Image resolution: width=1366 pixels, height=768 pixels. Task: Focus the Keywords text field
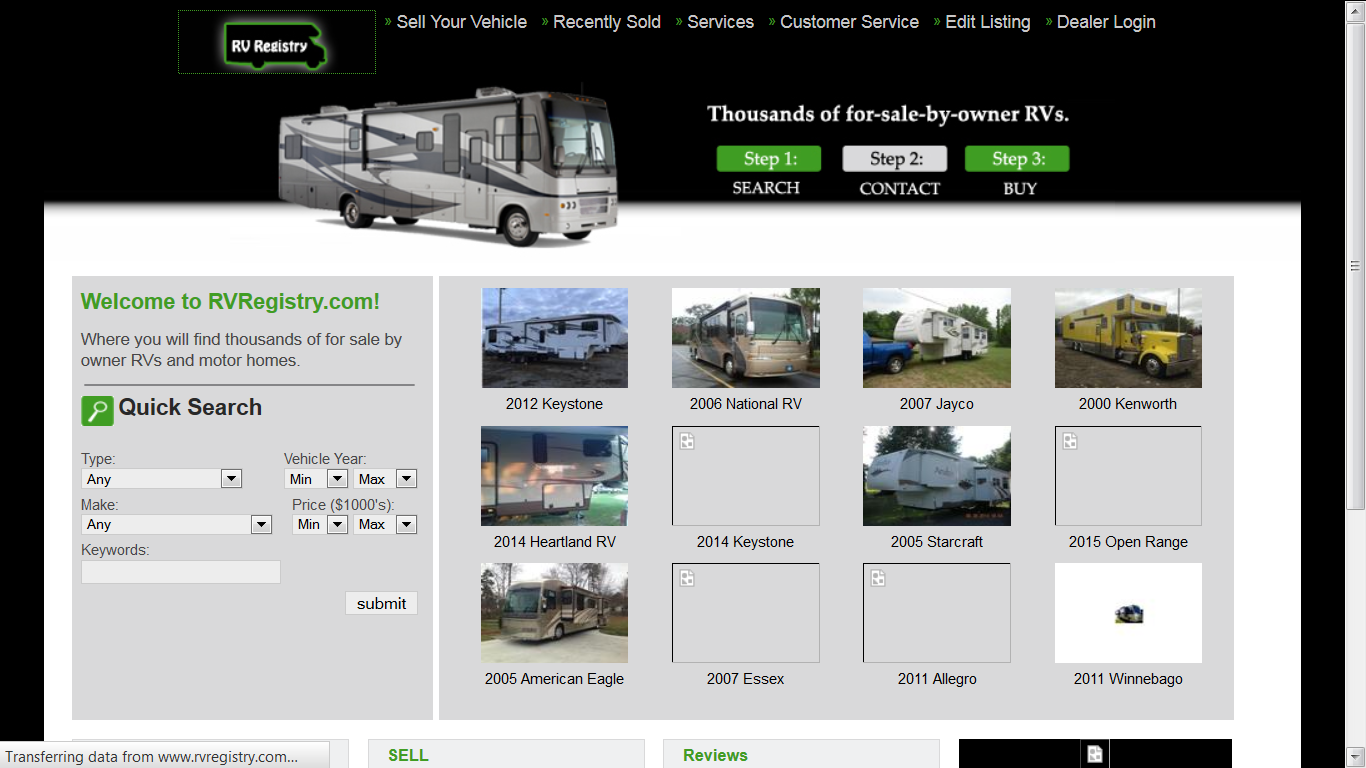tap(181, 572)
